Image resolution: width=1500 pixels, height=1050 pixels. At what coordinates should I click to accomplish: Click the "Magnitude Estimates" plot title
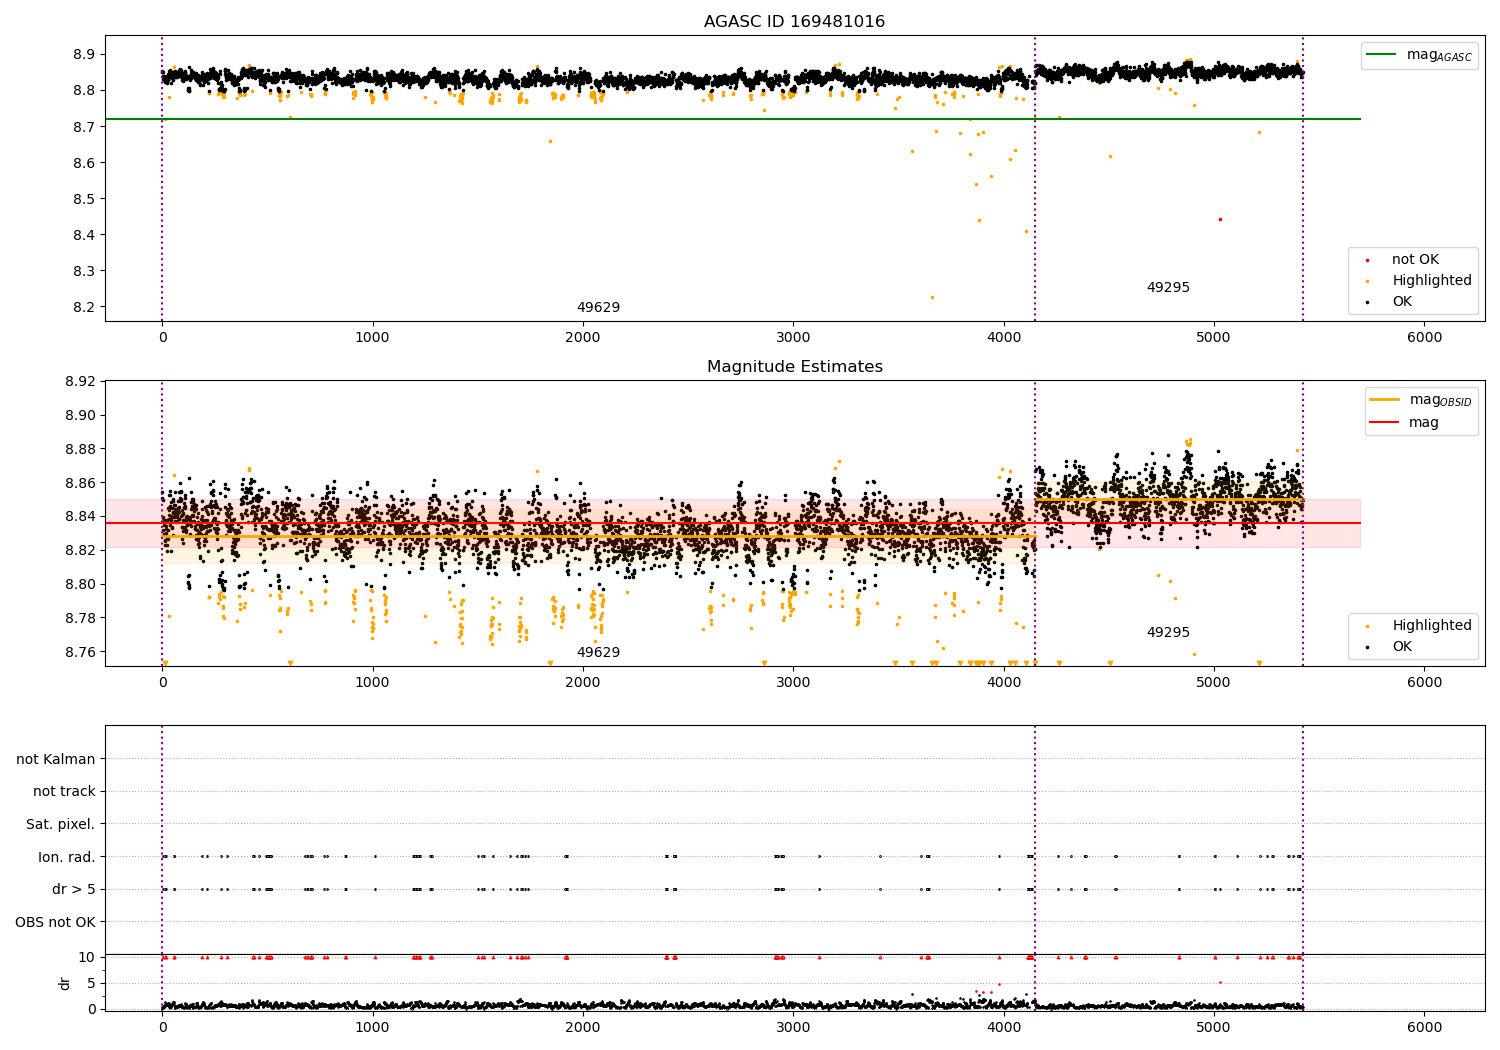794,367
